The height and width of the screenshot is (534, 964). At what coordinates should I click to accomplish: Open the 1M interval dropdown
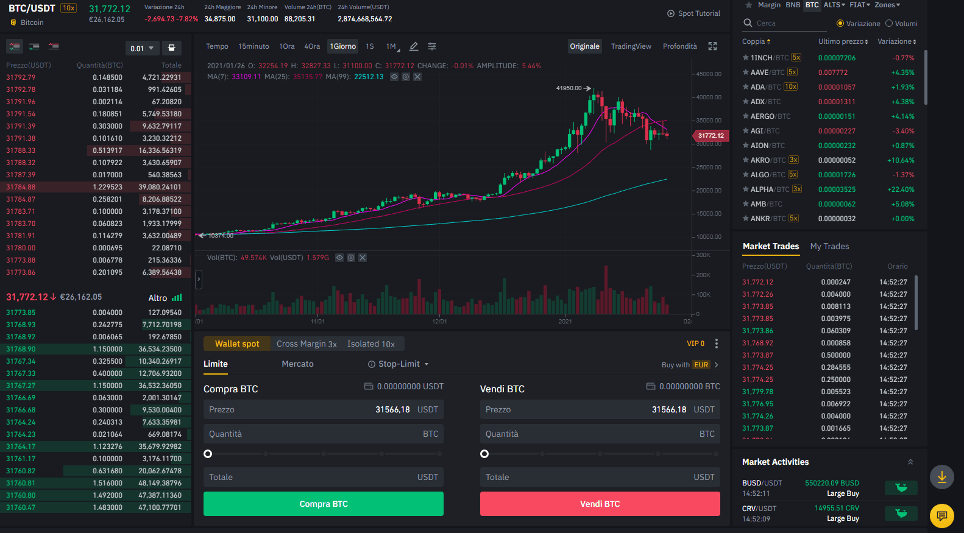coord(393,47)
